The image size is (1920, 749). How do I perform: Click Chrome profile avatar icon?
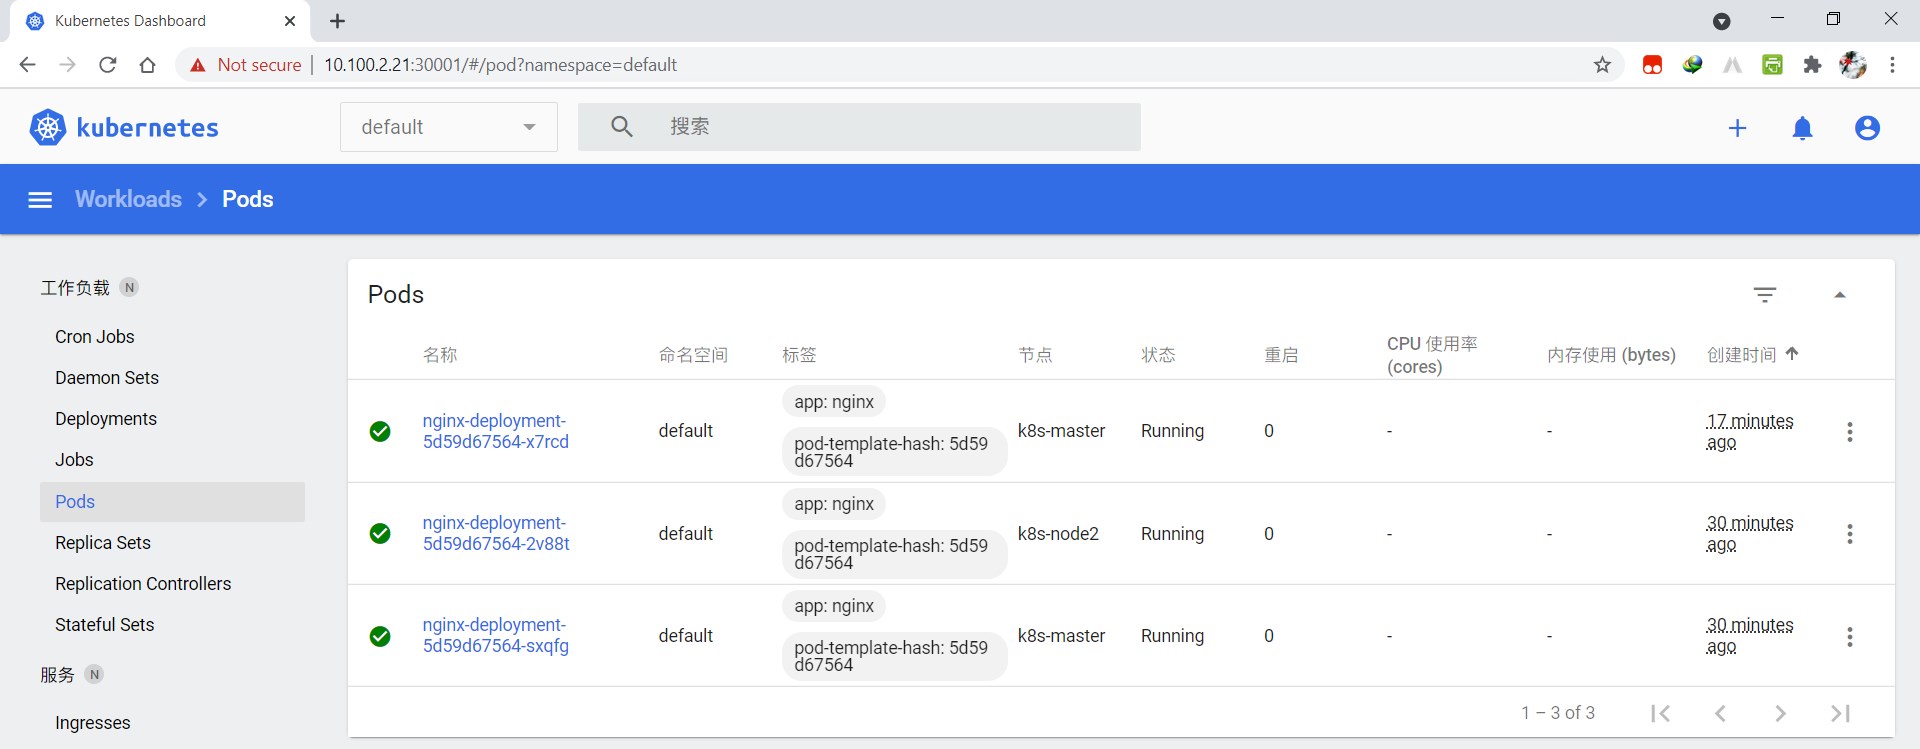point(1852,65)
